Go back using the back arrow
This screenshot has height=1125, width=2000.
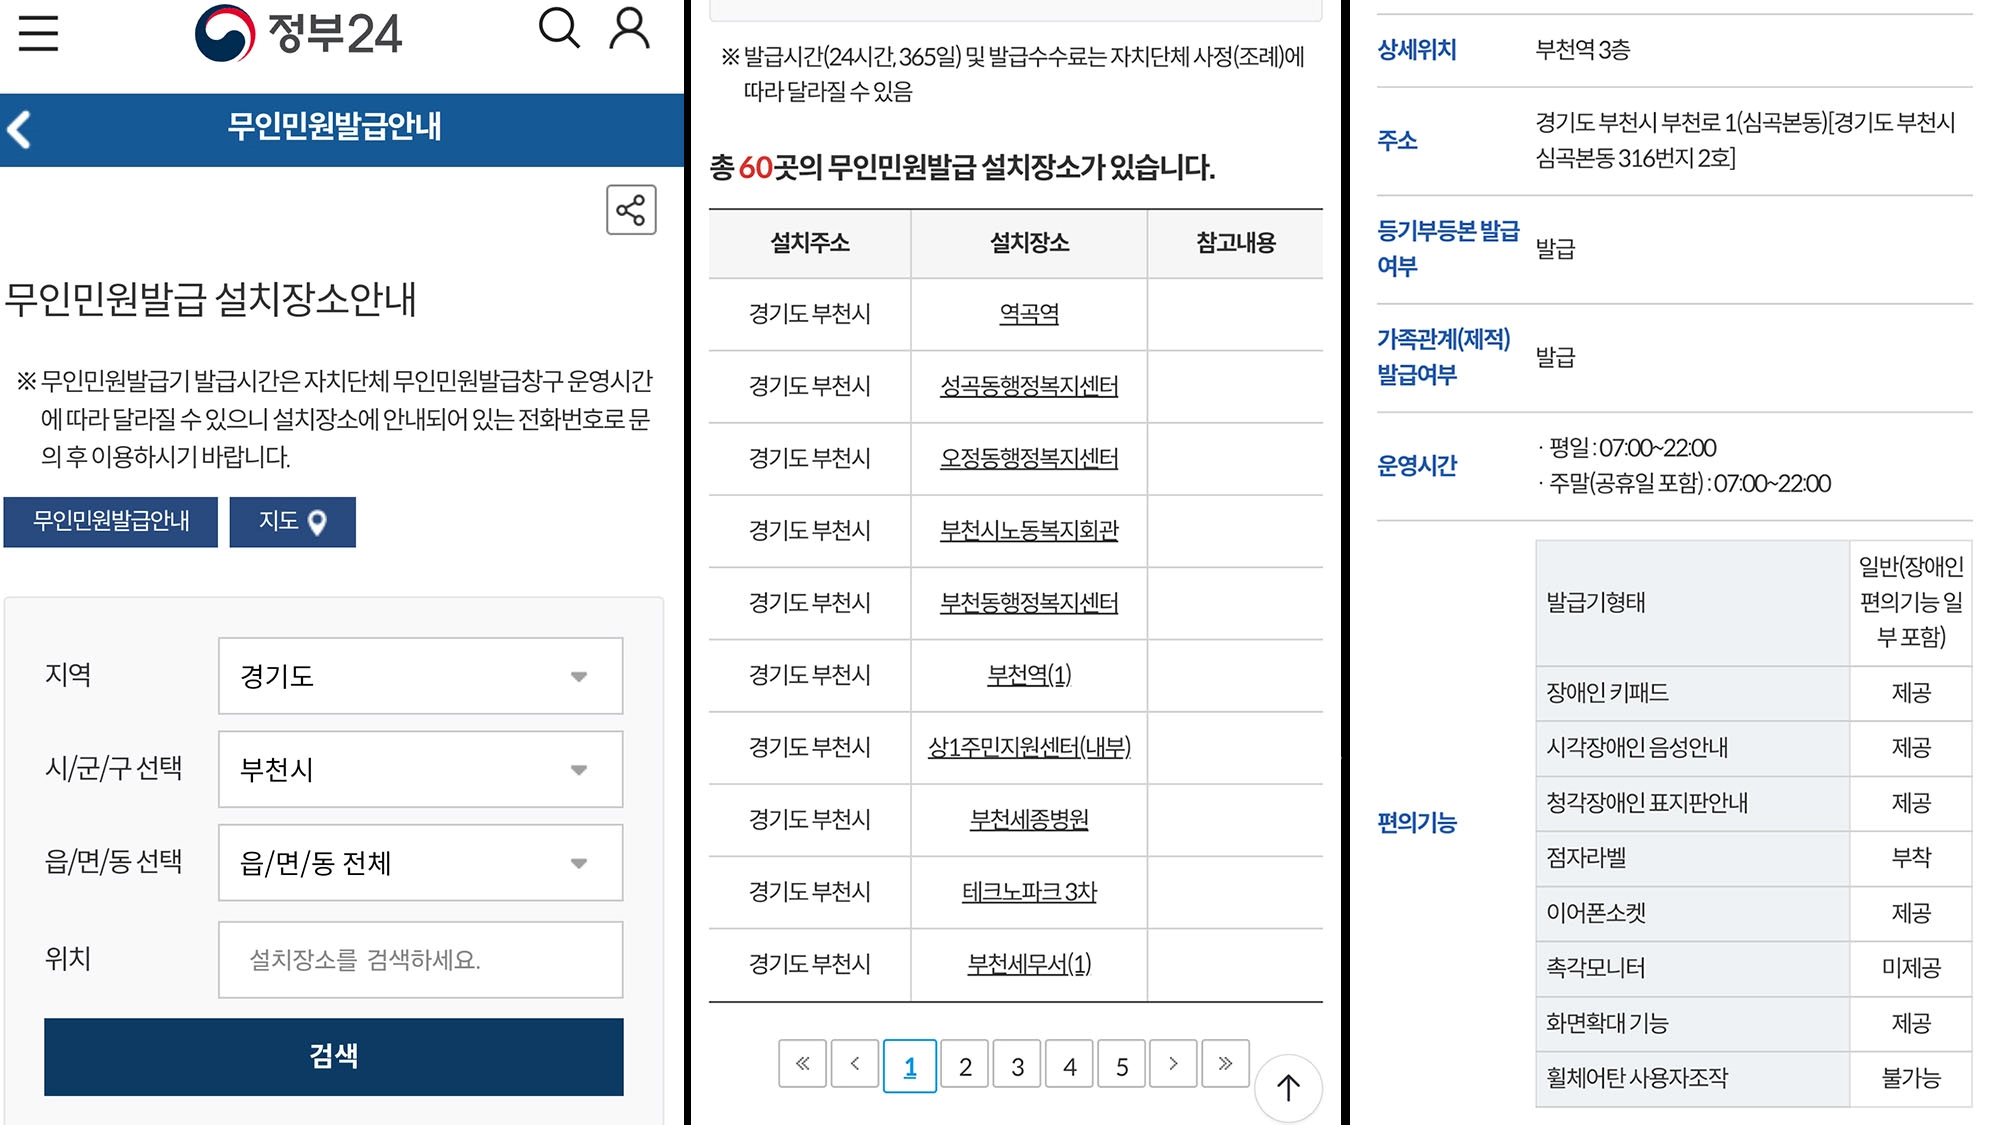pyautogui.click(x=16, y=127)
